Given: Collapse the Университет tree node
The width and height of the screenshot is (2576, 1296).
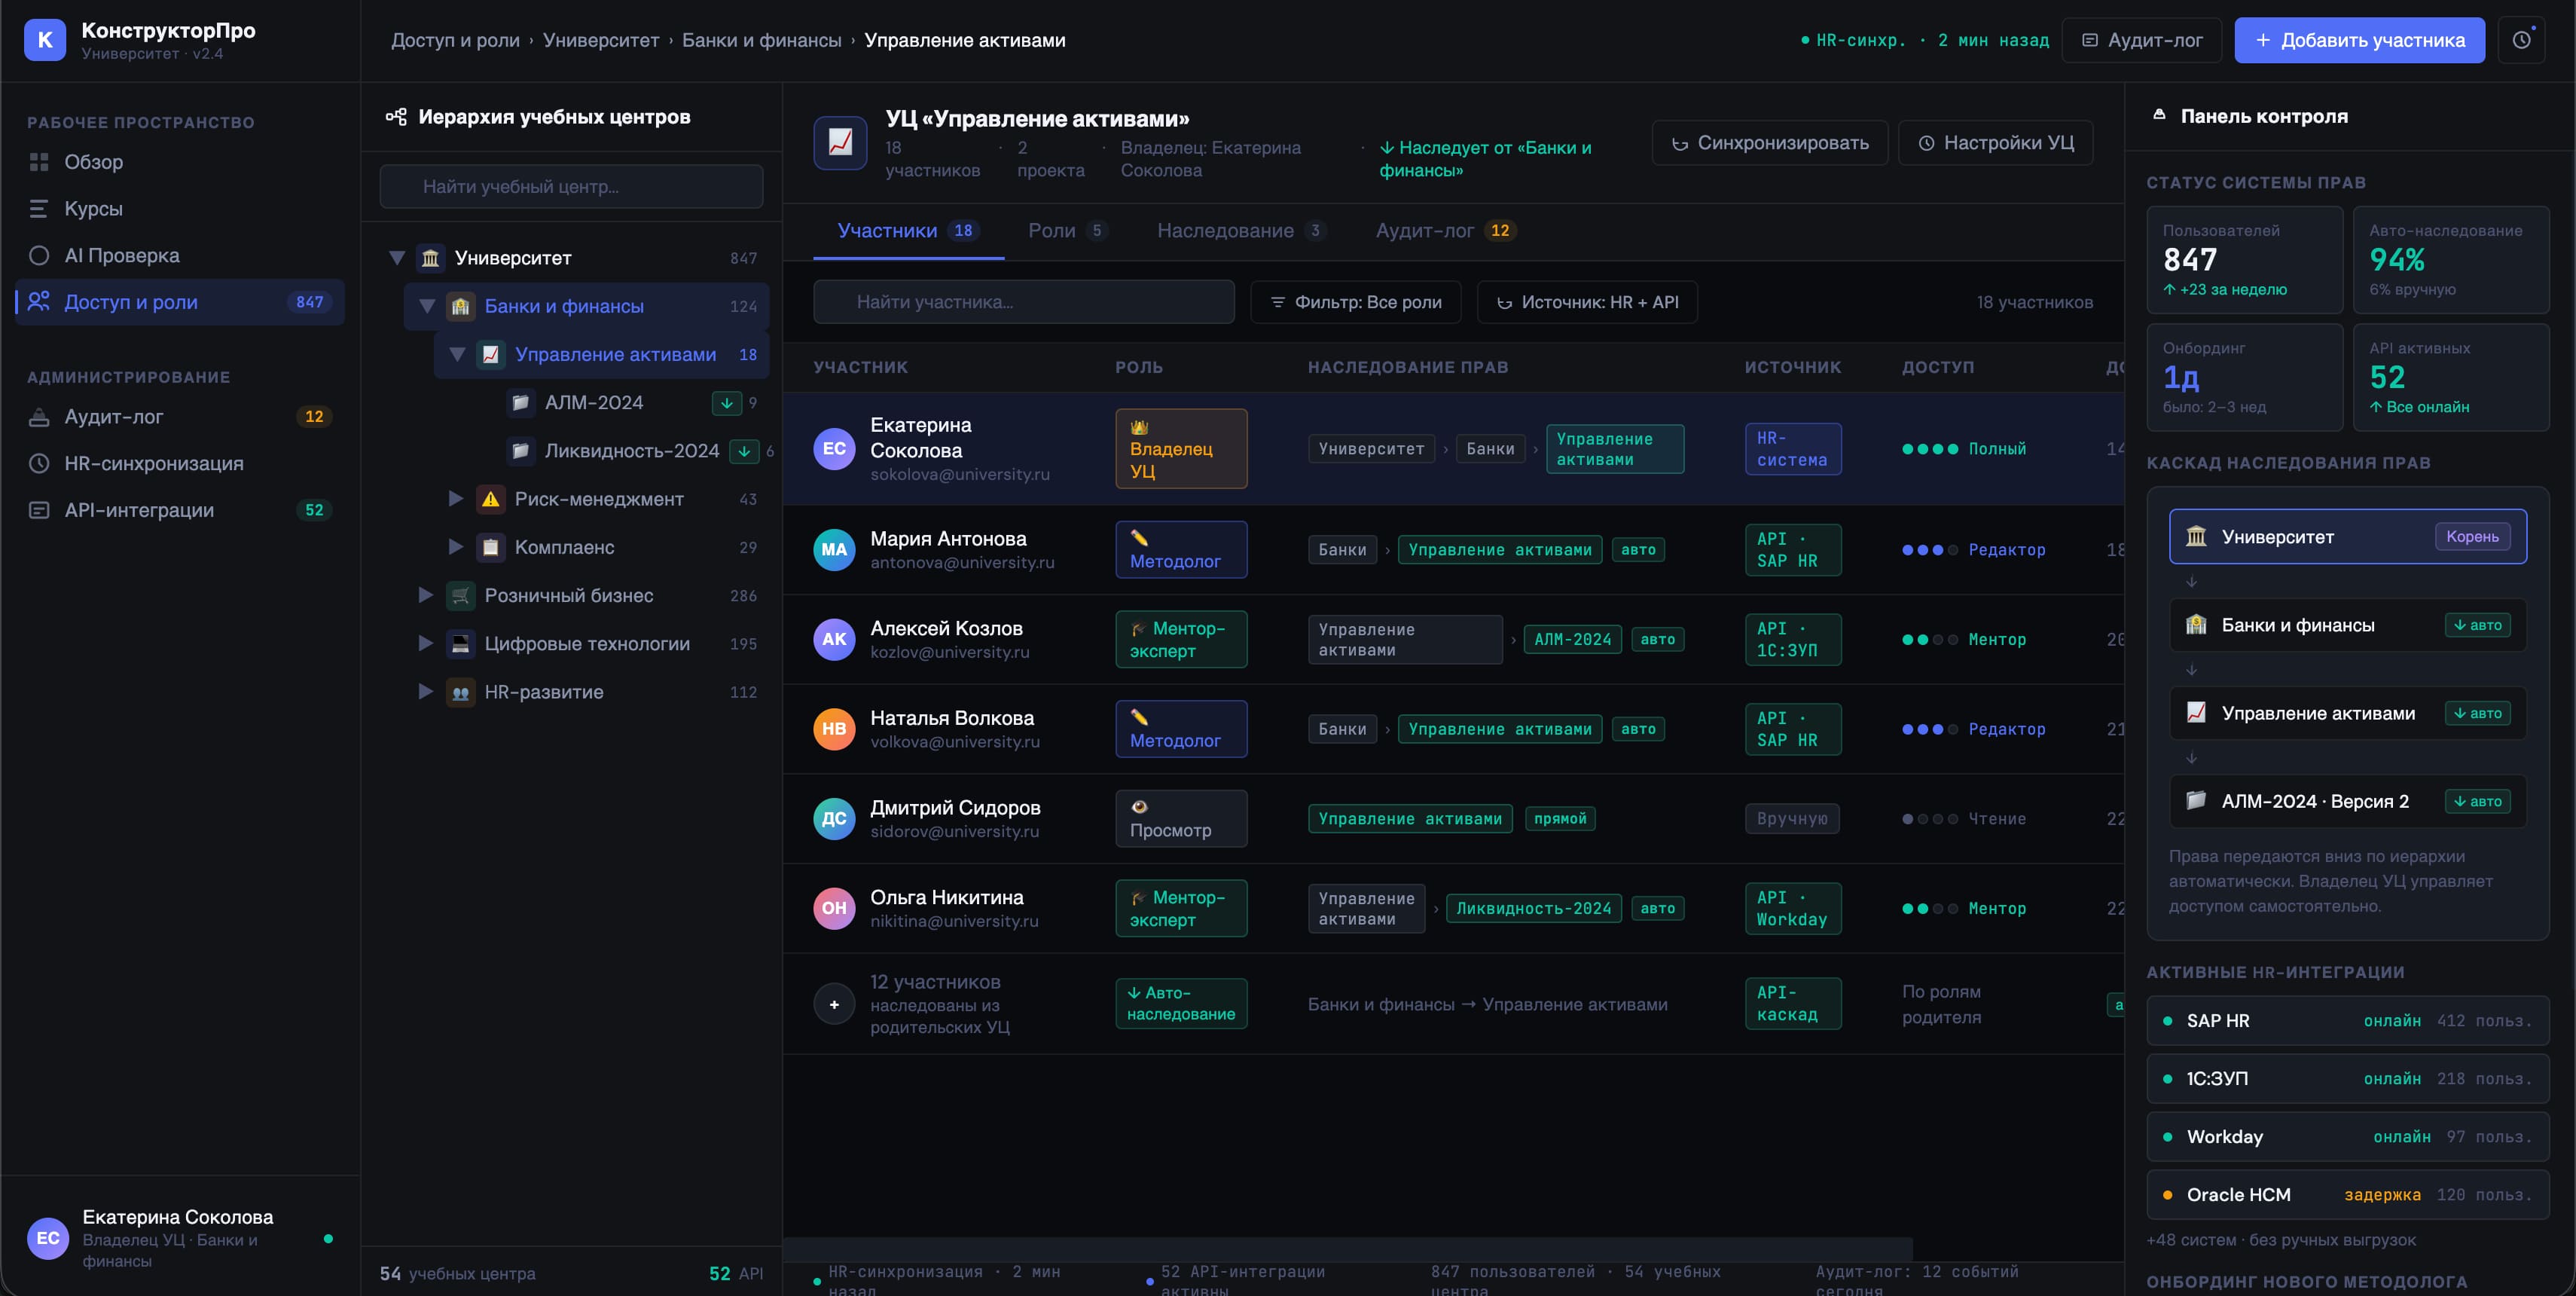Looking at the screenshot, I should (x=397, y=258).
